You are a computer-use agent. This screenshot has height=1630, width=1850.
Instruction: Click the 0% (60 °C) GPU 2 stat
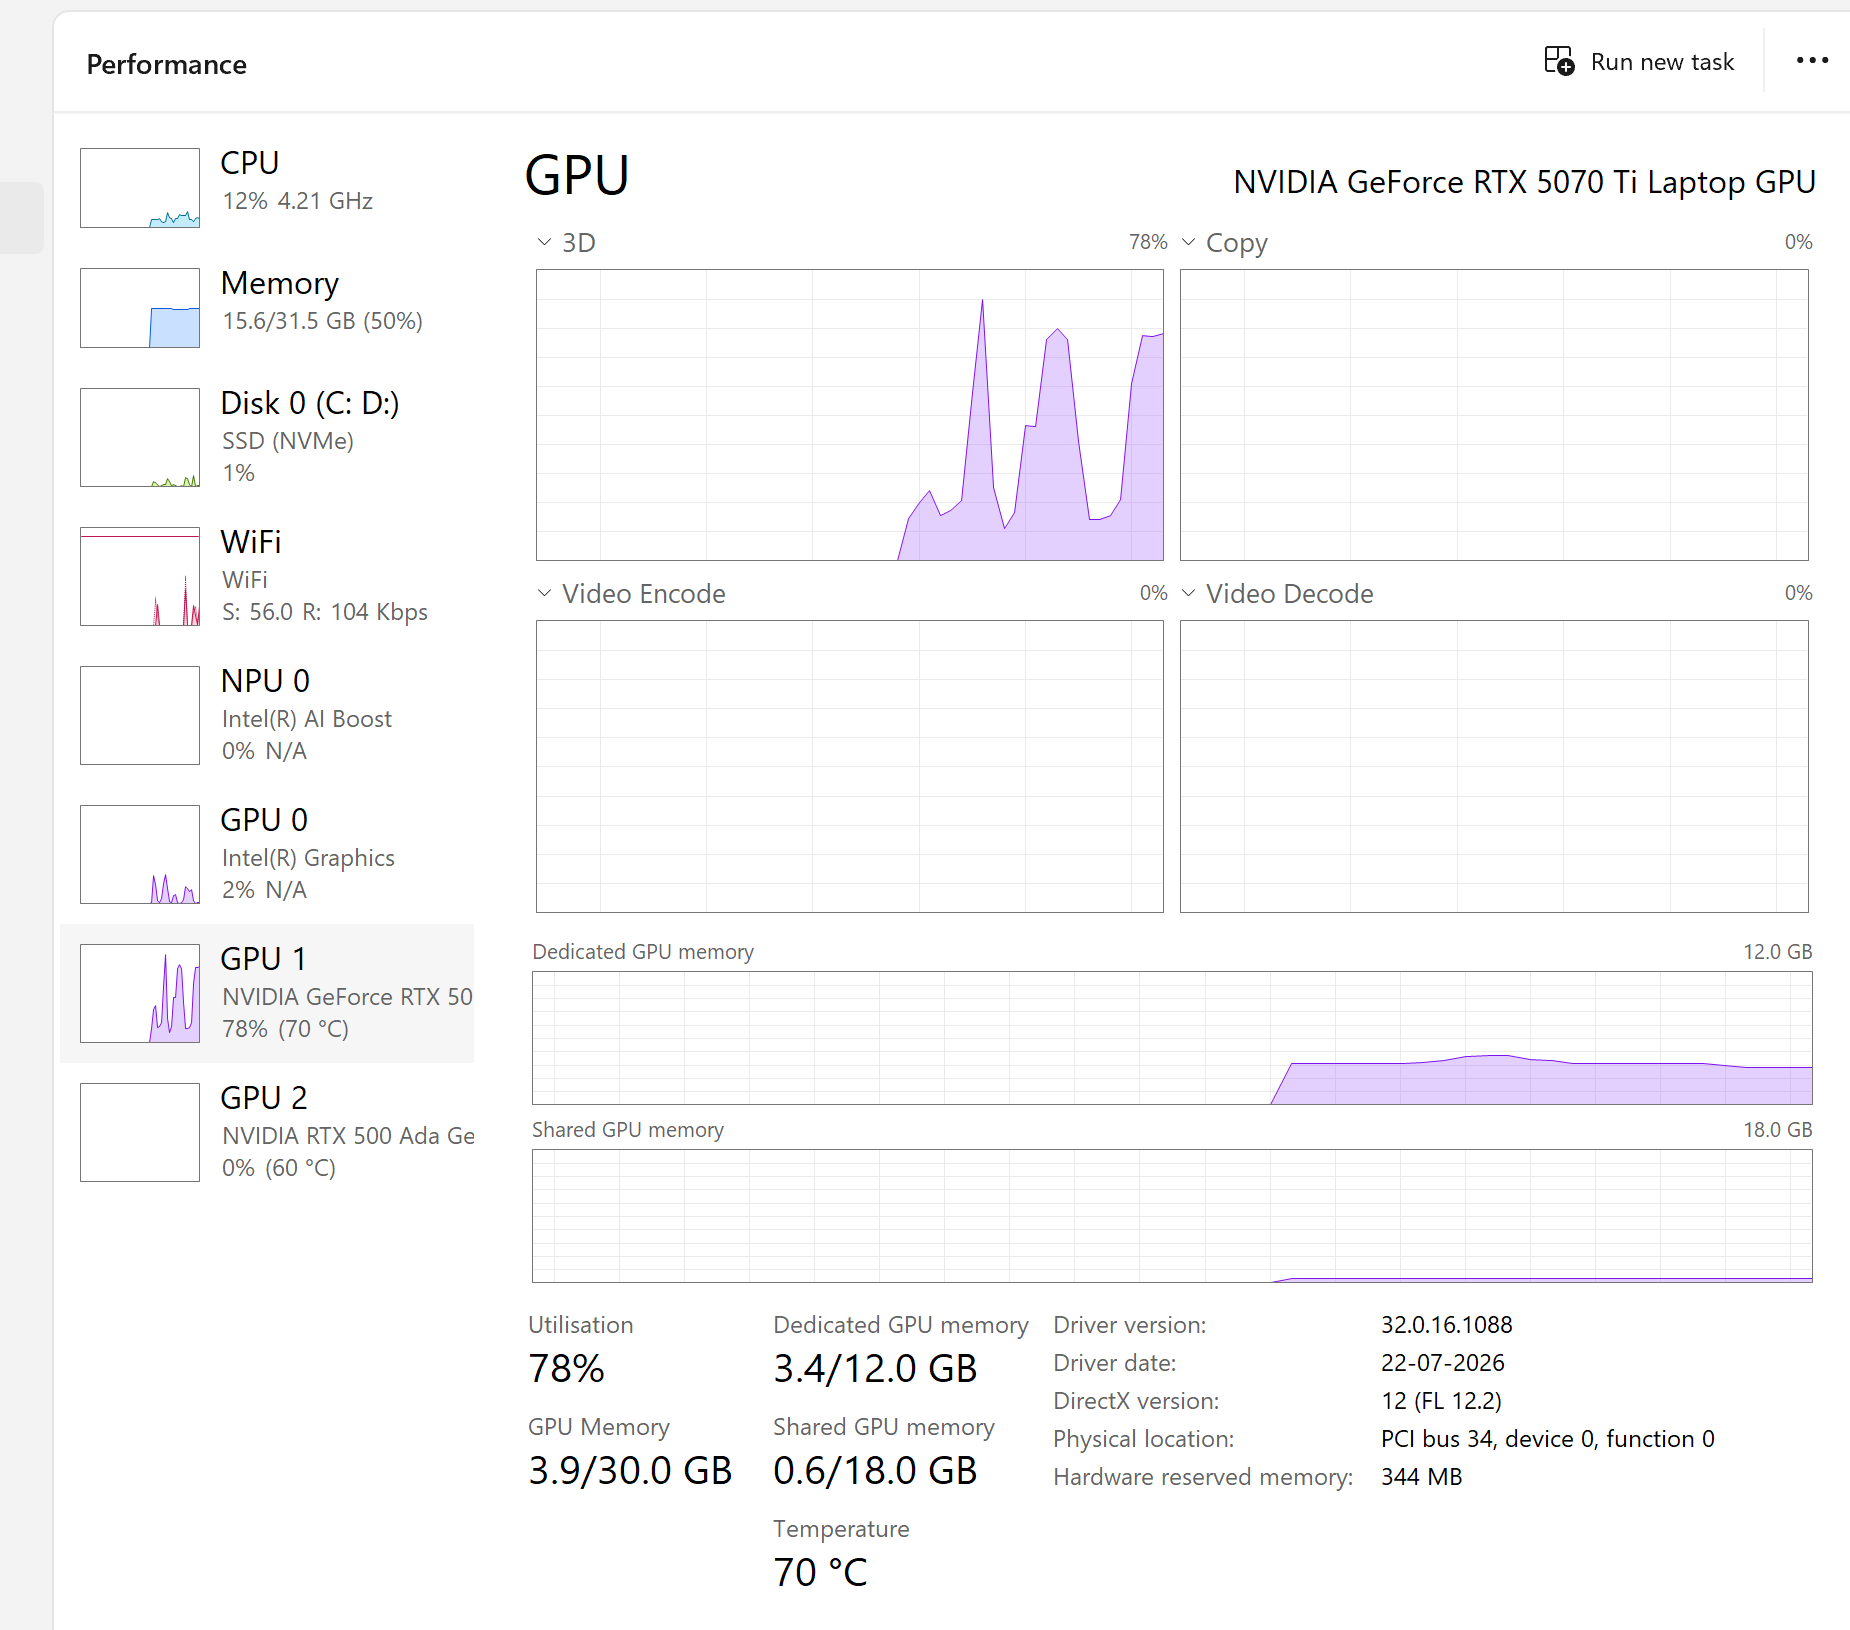[x=279, y=1168]
